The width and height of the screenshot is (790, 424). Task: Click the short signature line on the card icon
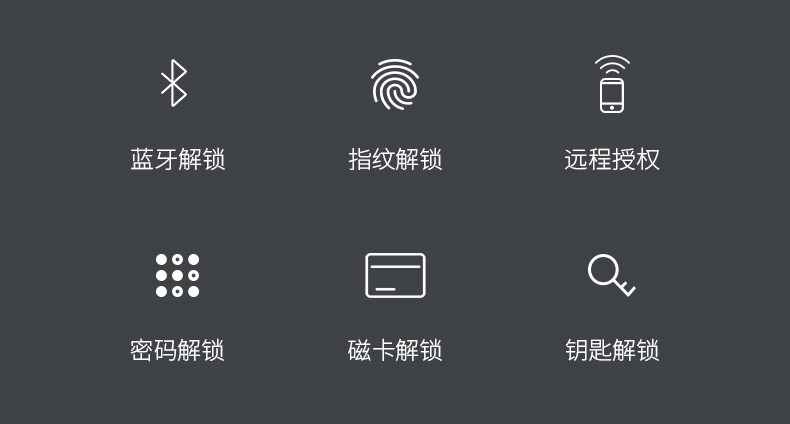[x=385, y=289]
